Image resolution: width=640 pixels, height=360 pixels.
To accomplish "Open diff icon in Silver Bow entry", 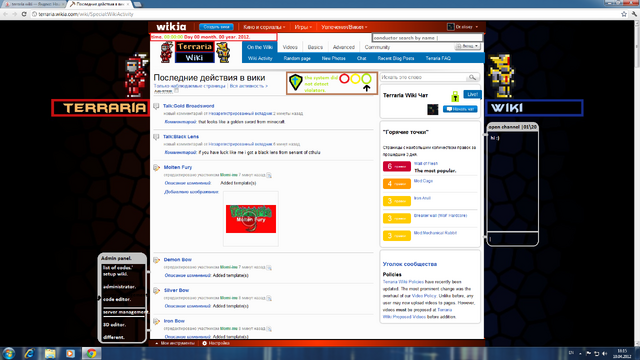I will [269, 298].
